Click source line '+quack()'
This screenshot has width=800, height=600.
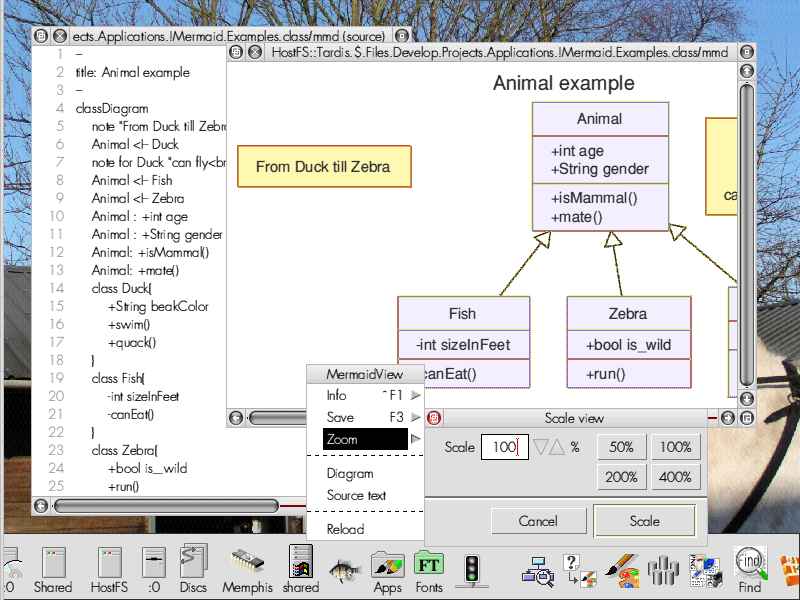pyautogui.click(x=132, y=343)
